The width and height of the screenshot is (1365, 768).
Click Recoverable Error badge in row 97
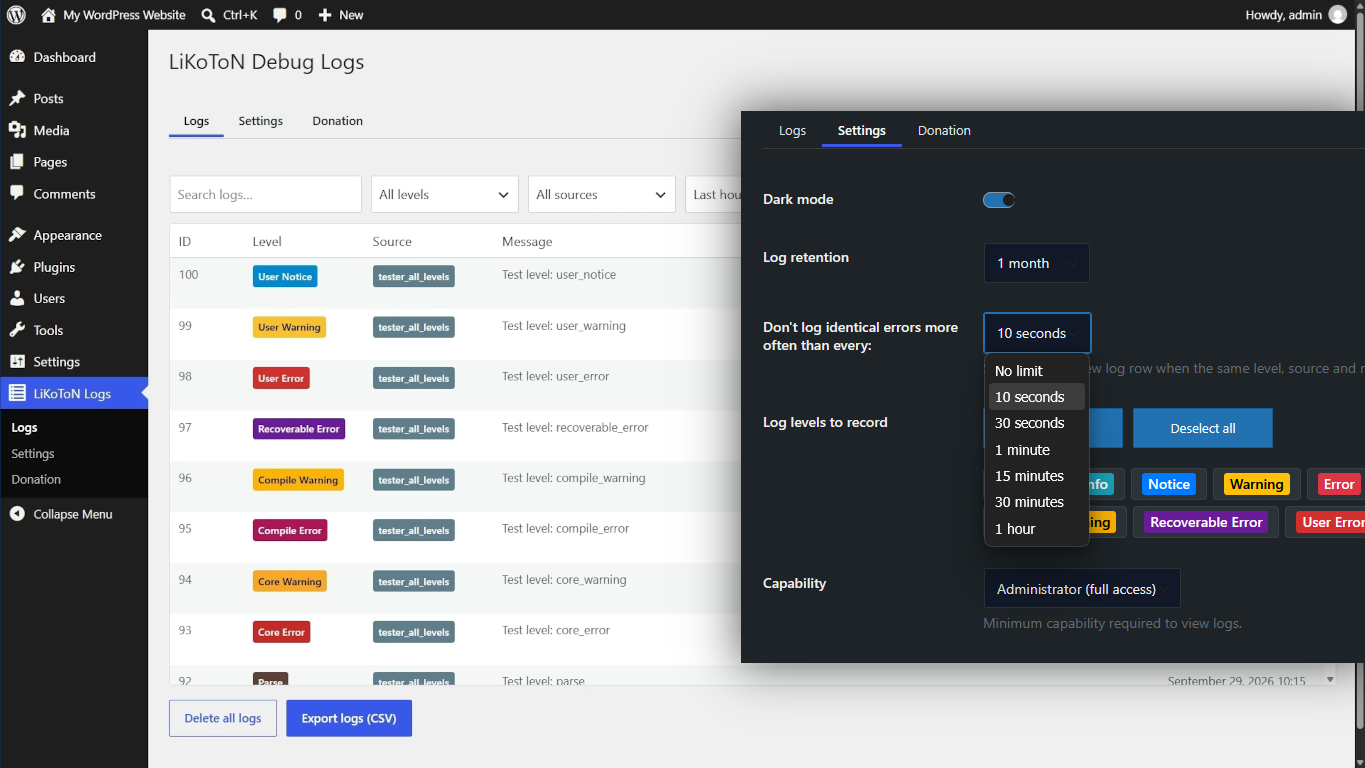coord(299,429)
